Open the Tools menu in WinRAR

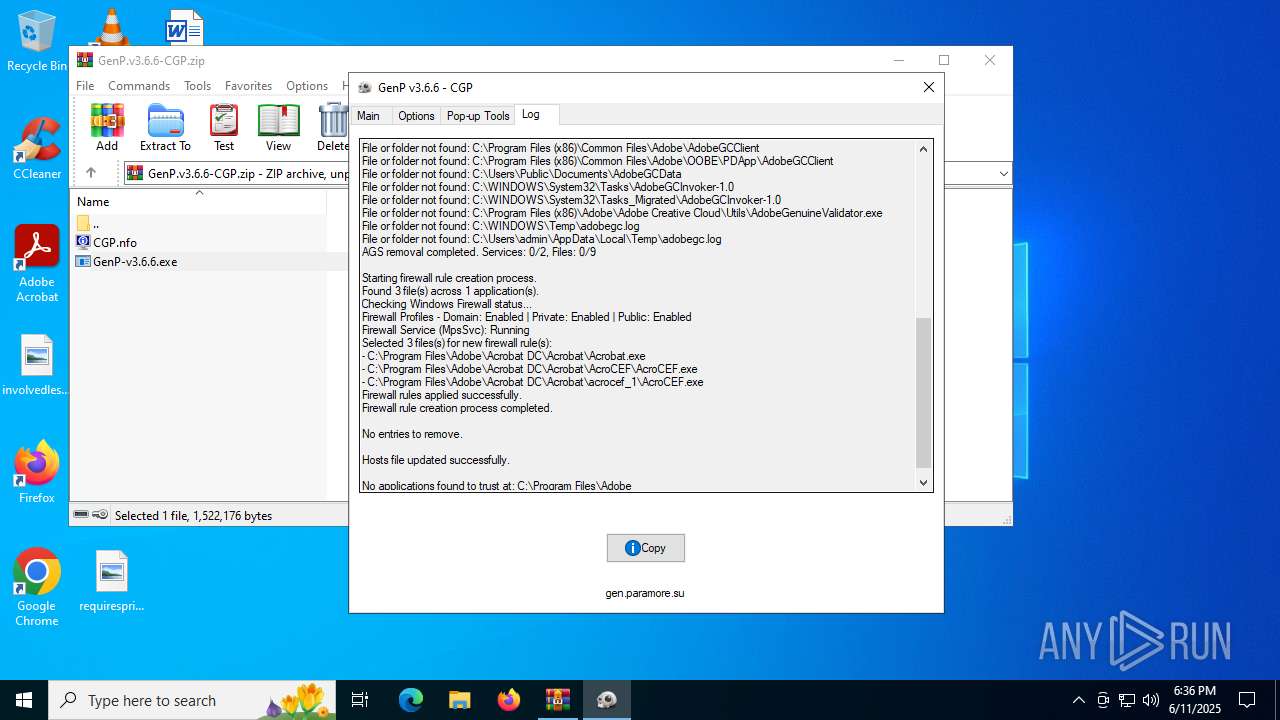(197, 86)
